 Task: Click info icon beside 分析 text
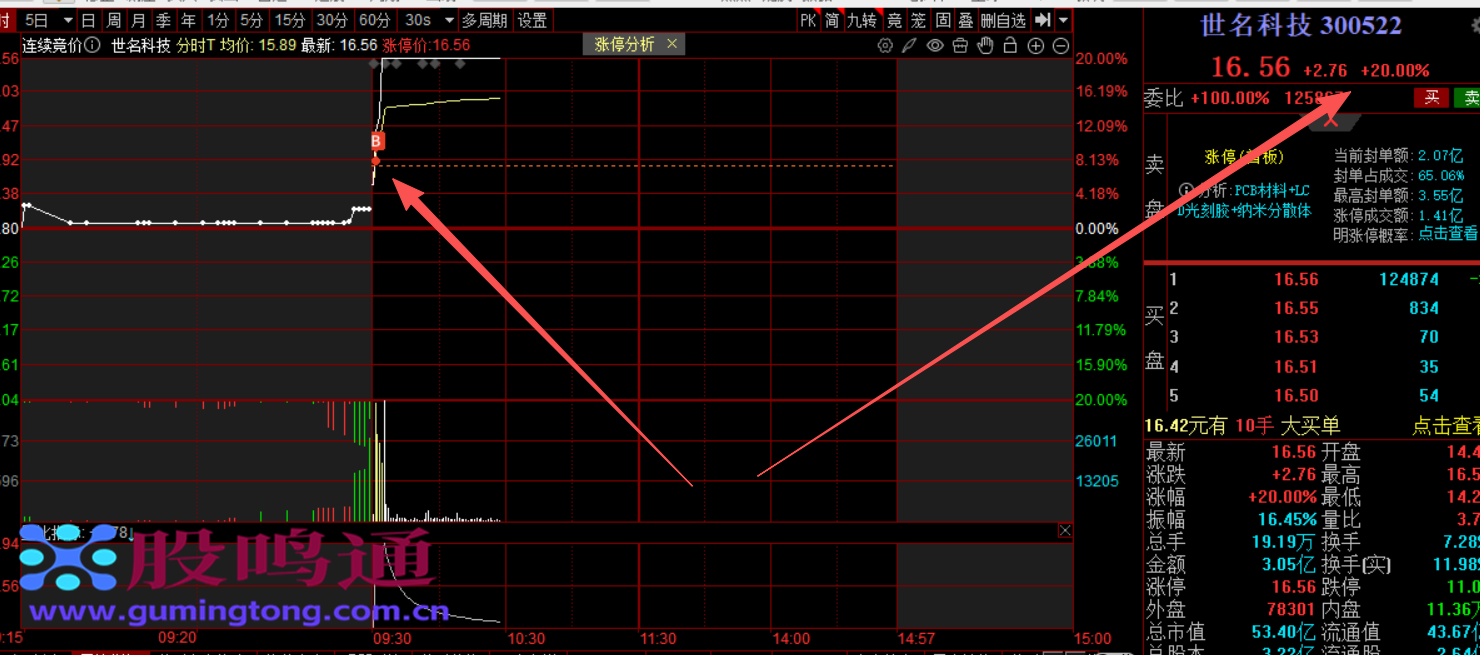[1186, 190]
